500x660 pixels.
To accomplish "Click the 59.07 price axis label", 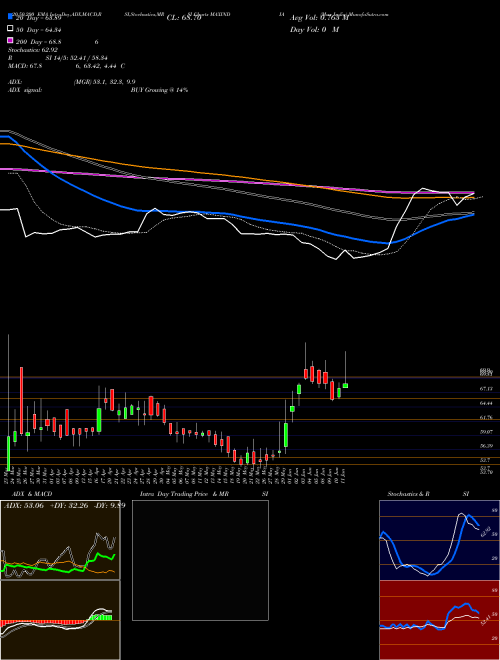I will (x=486, y=432).
